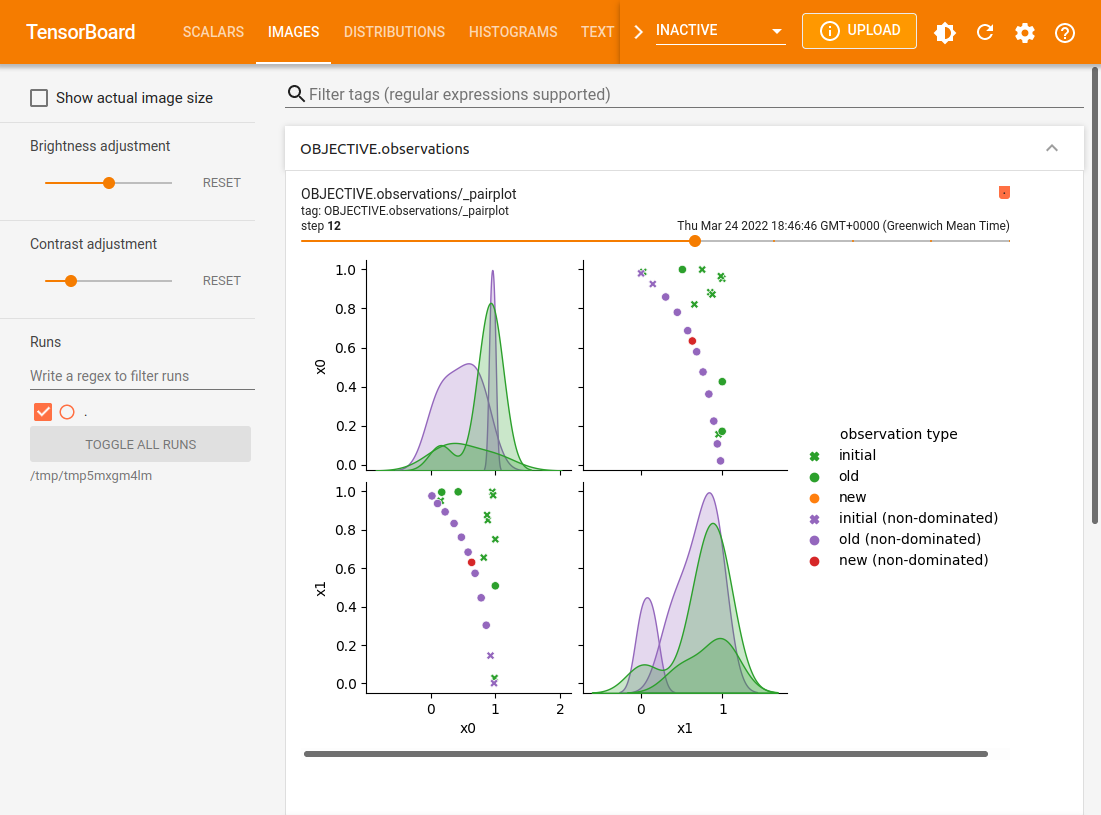
Task: Open TensorBoard settings gear
Action: pyautogui.click(x=1024, y=31)
